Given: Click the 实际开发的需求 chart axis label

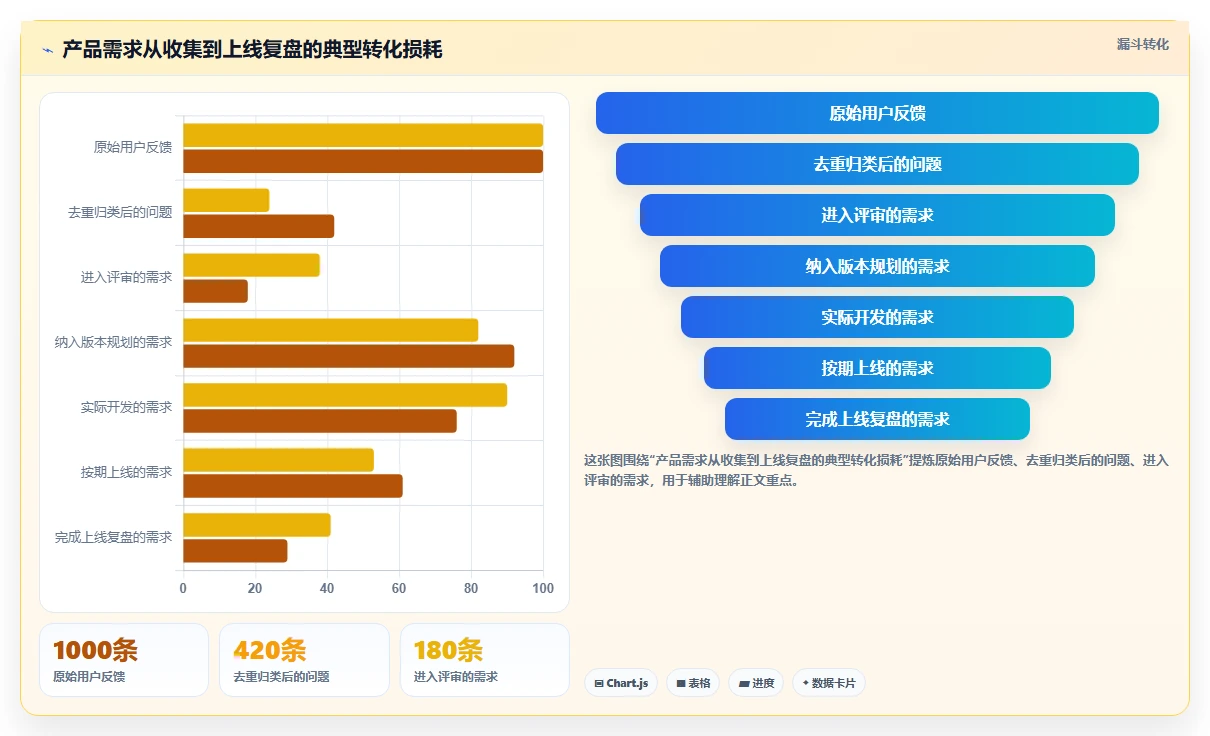Looking at the screenshot, I should [126, 407].
